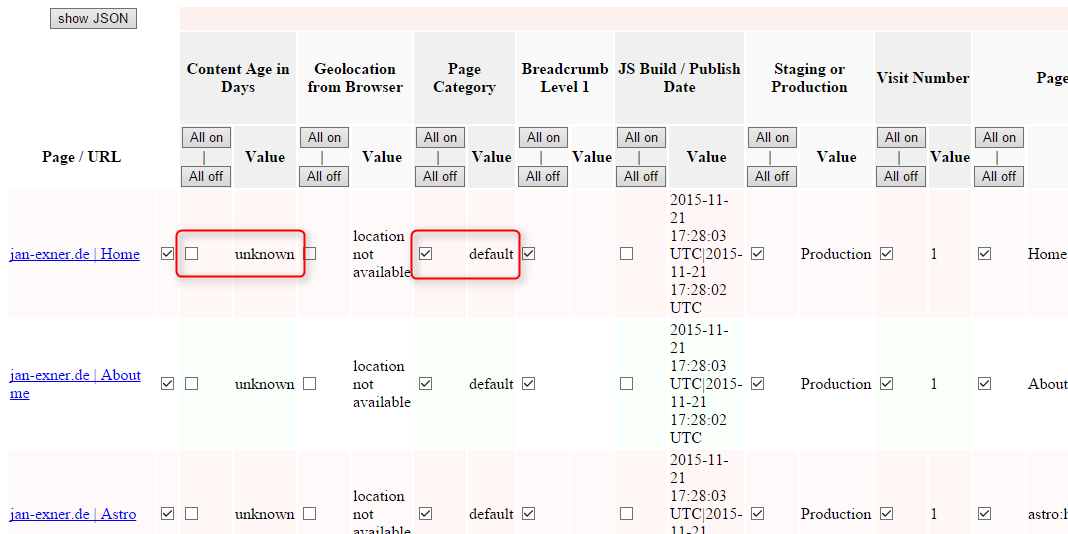Viewport: 1068px width, 534px height.
Task: Check Geolocation checkbox in About me row
Action: tap(310, 384)
